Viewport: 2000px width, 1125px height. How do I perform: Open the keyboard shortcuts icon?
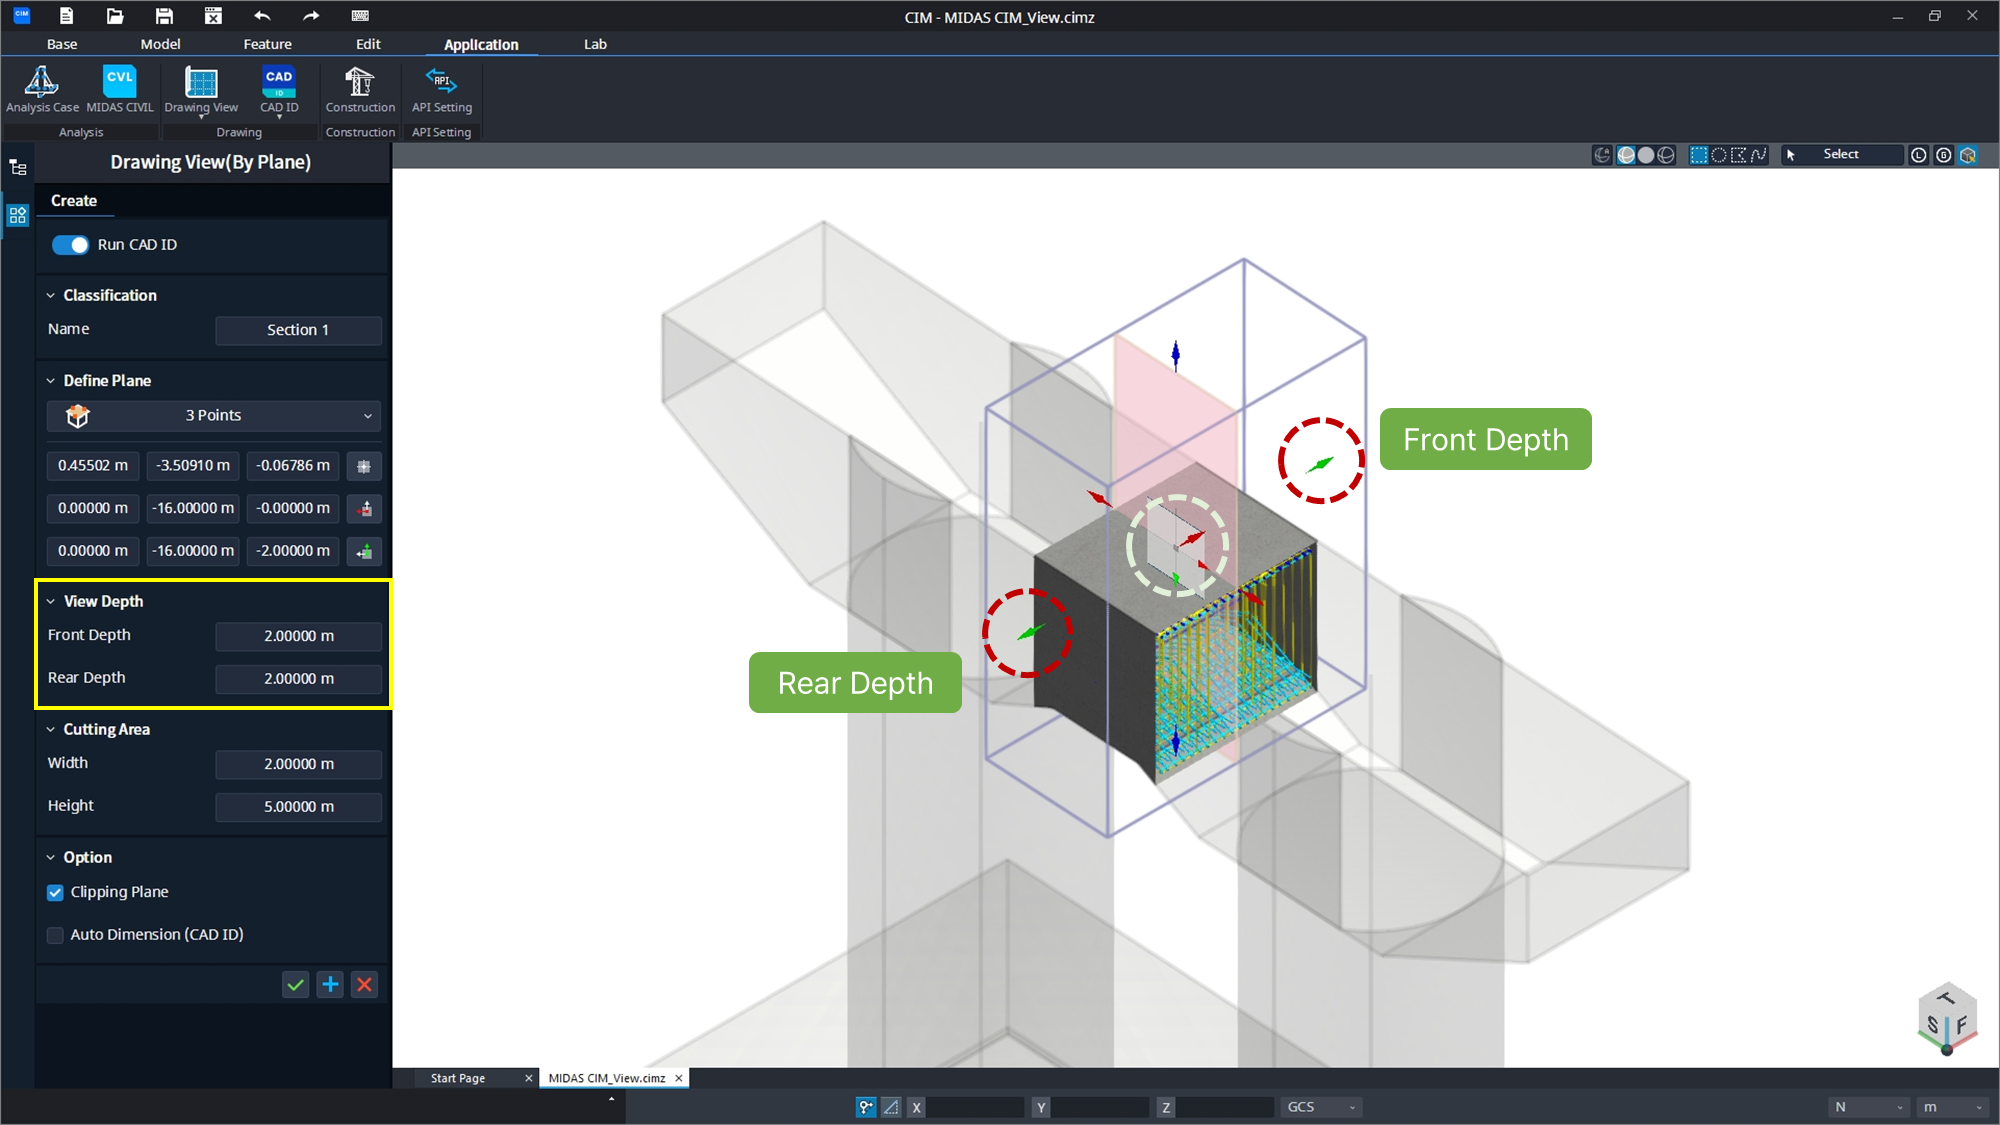pos(360,16)
